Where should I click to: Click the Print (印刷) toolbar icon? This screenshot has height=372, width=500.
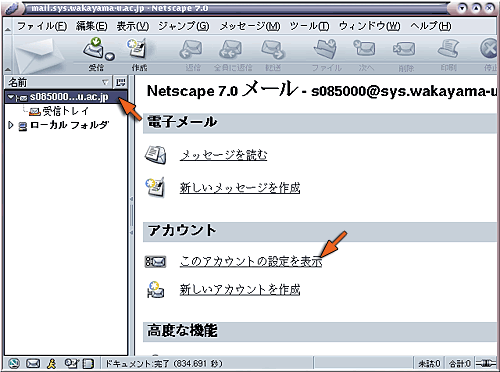449,49
